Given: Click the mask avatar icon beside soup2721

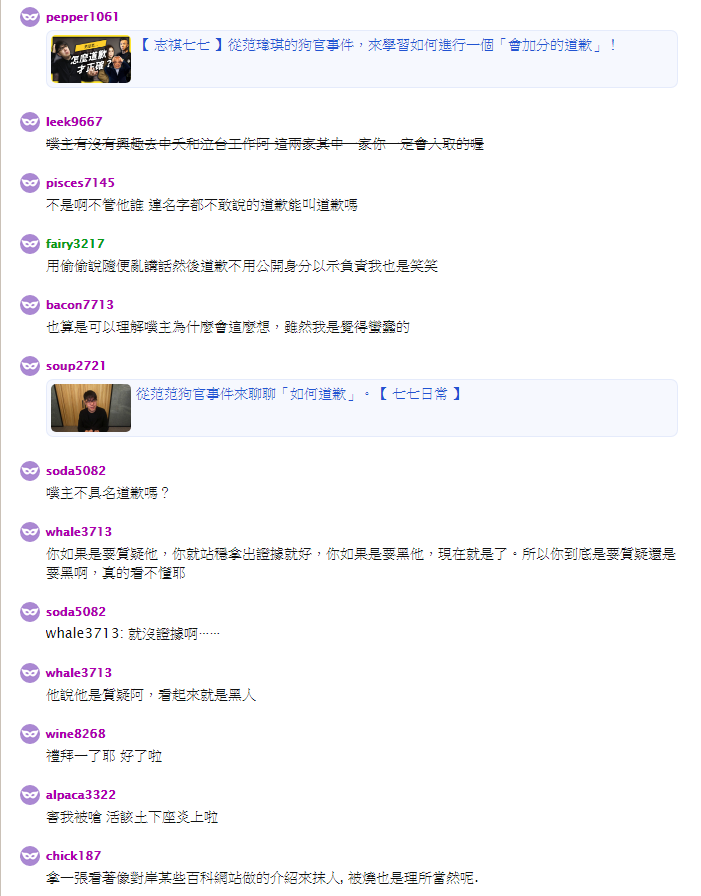Looking at the screenshot, I should point(30,366).
